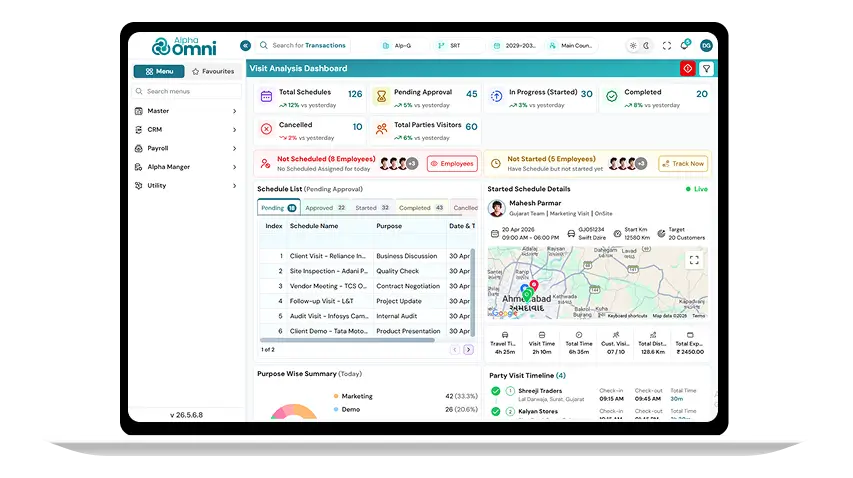Click the schedule table horizontal scrollbar
This screenshot has width=853, height=478.
[x=348, y=340]
